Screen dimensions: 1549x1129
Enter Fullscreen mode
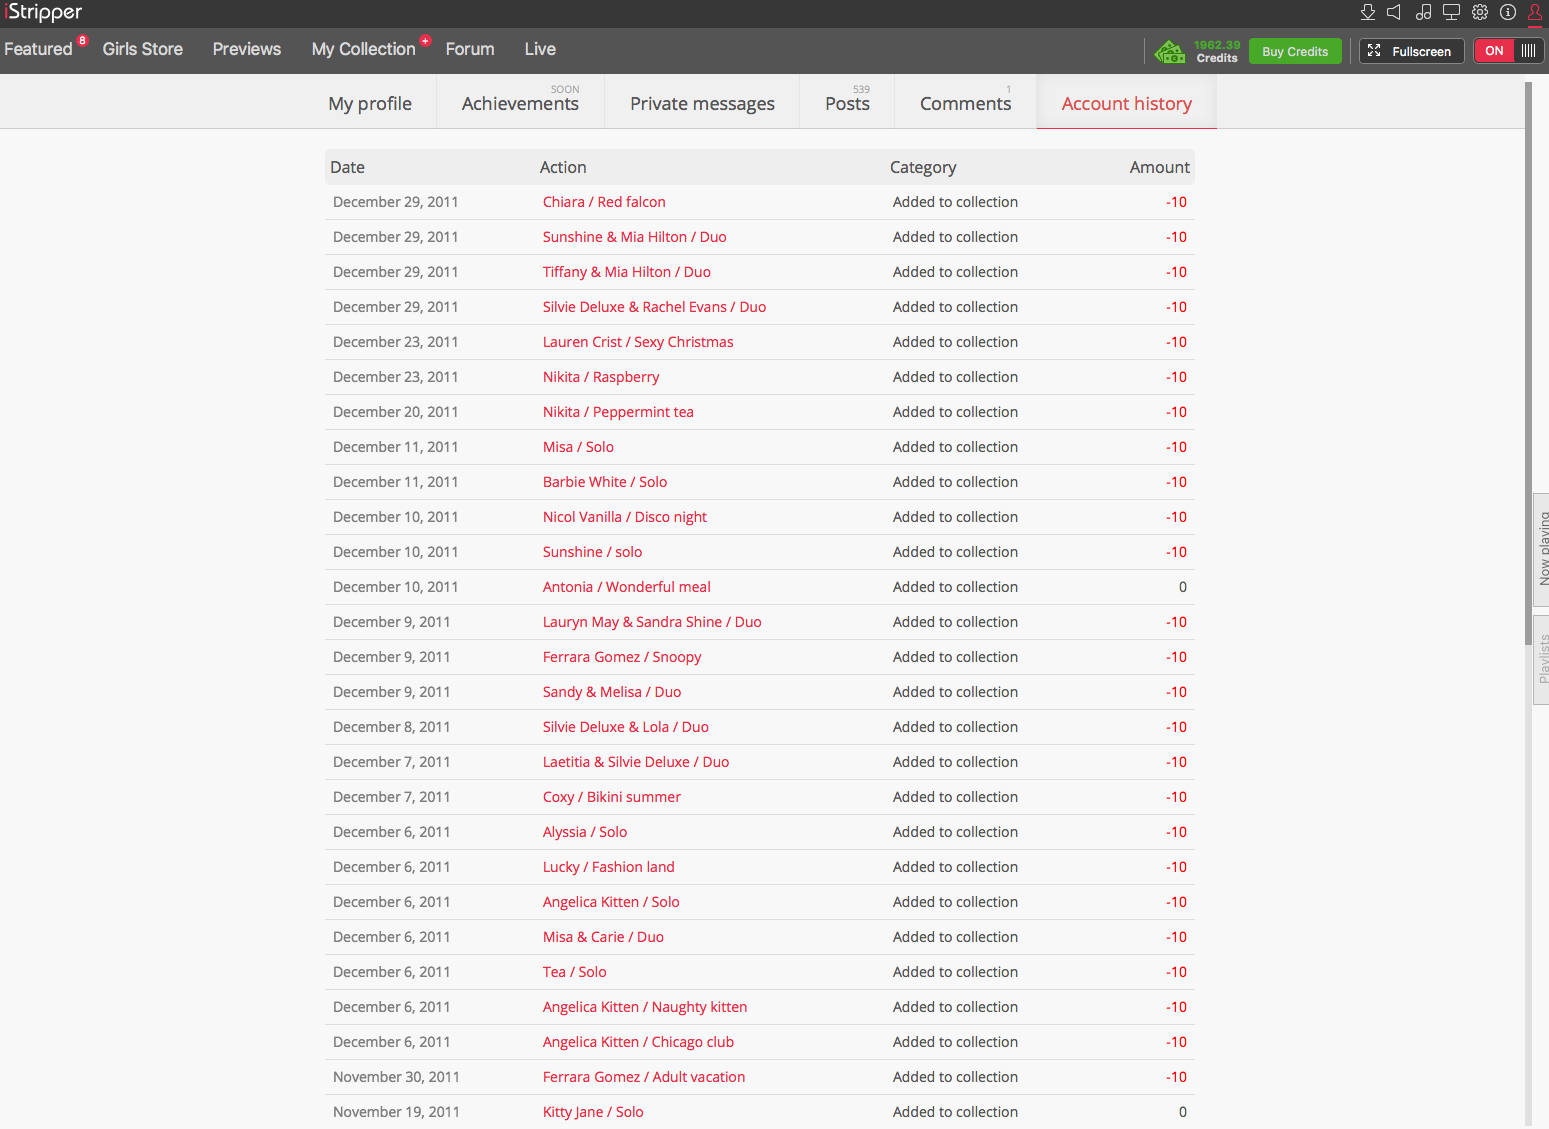1411,51
